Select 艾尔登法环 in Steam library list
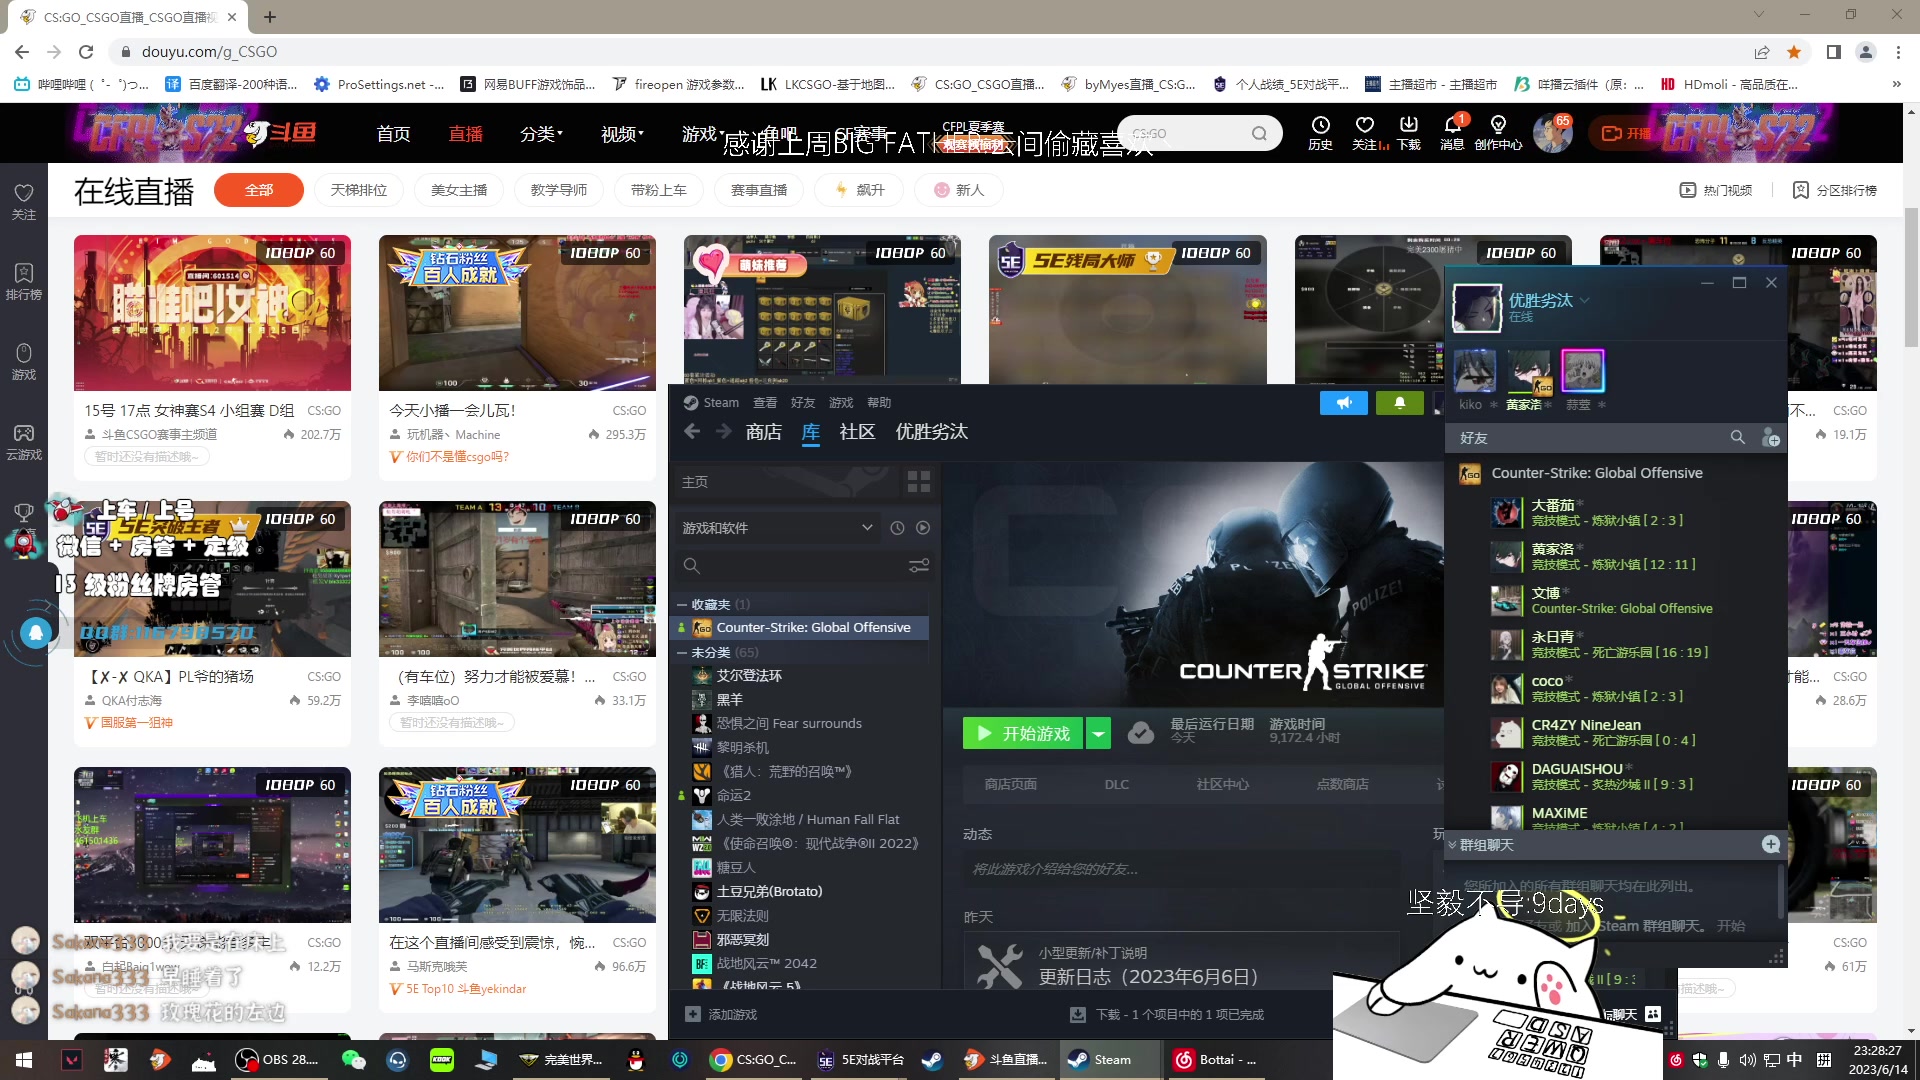Viewport: 1920px width, 1080px height. point(749,676)
